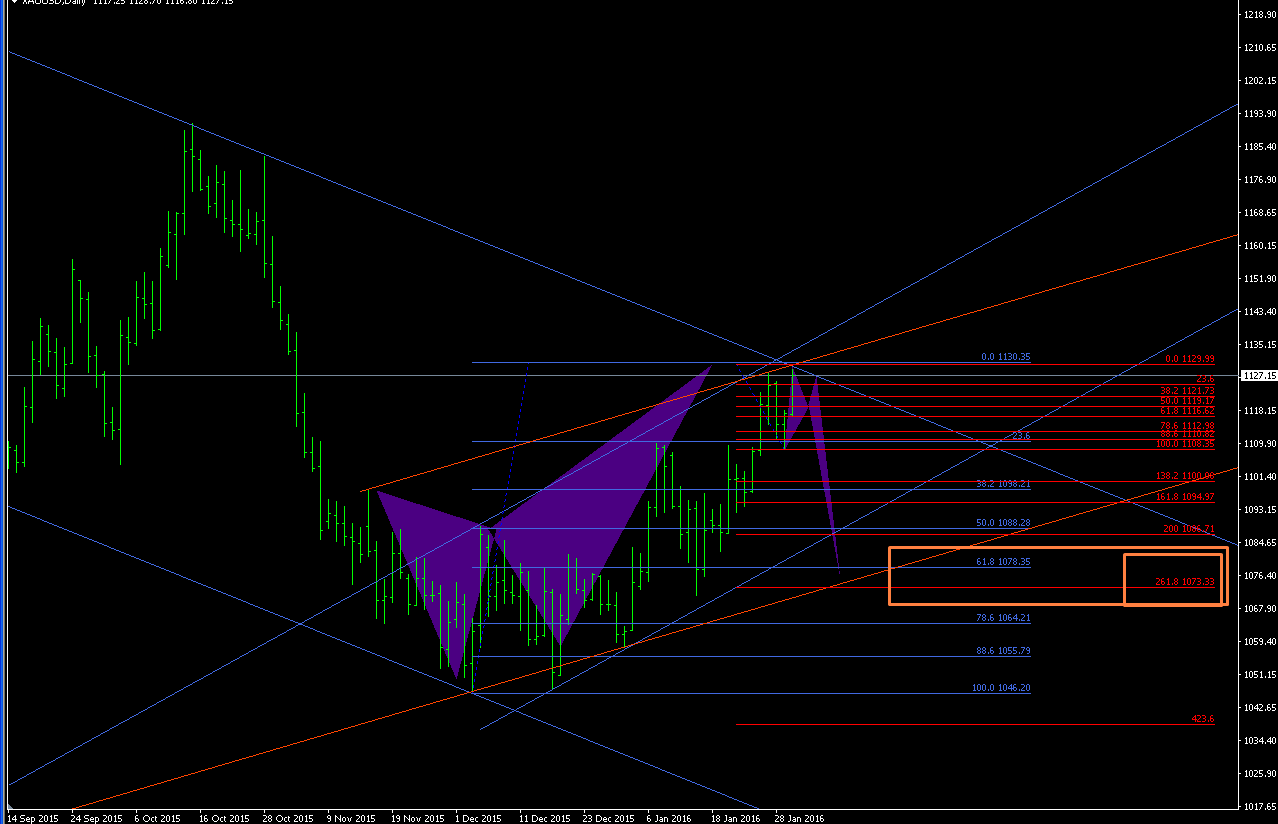Viewport: 1278px width, 824px height.
Task: Click date label 9 Nov 2015
Action: click(x=350, y=818)
